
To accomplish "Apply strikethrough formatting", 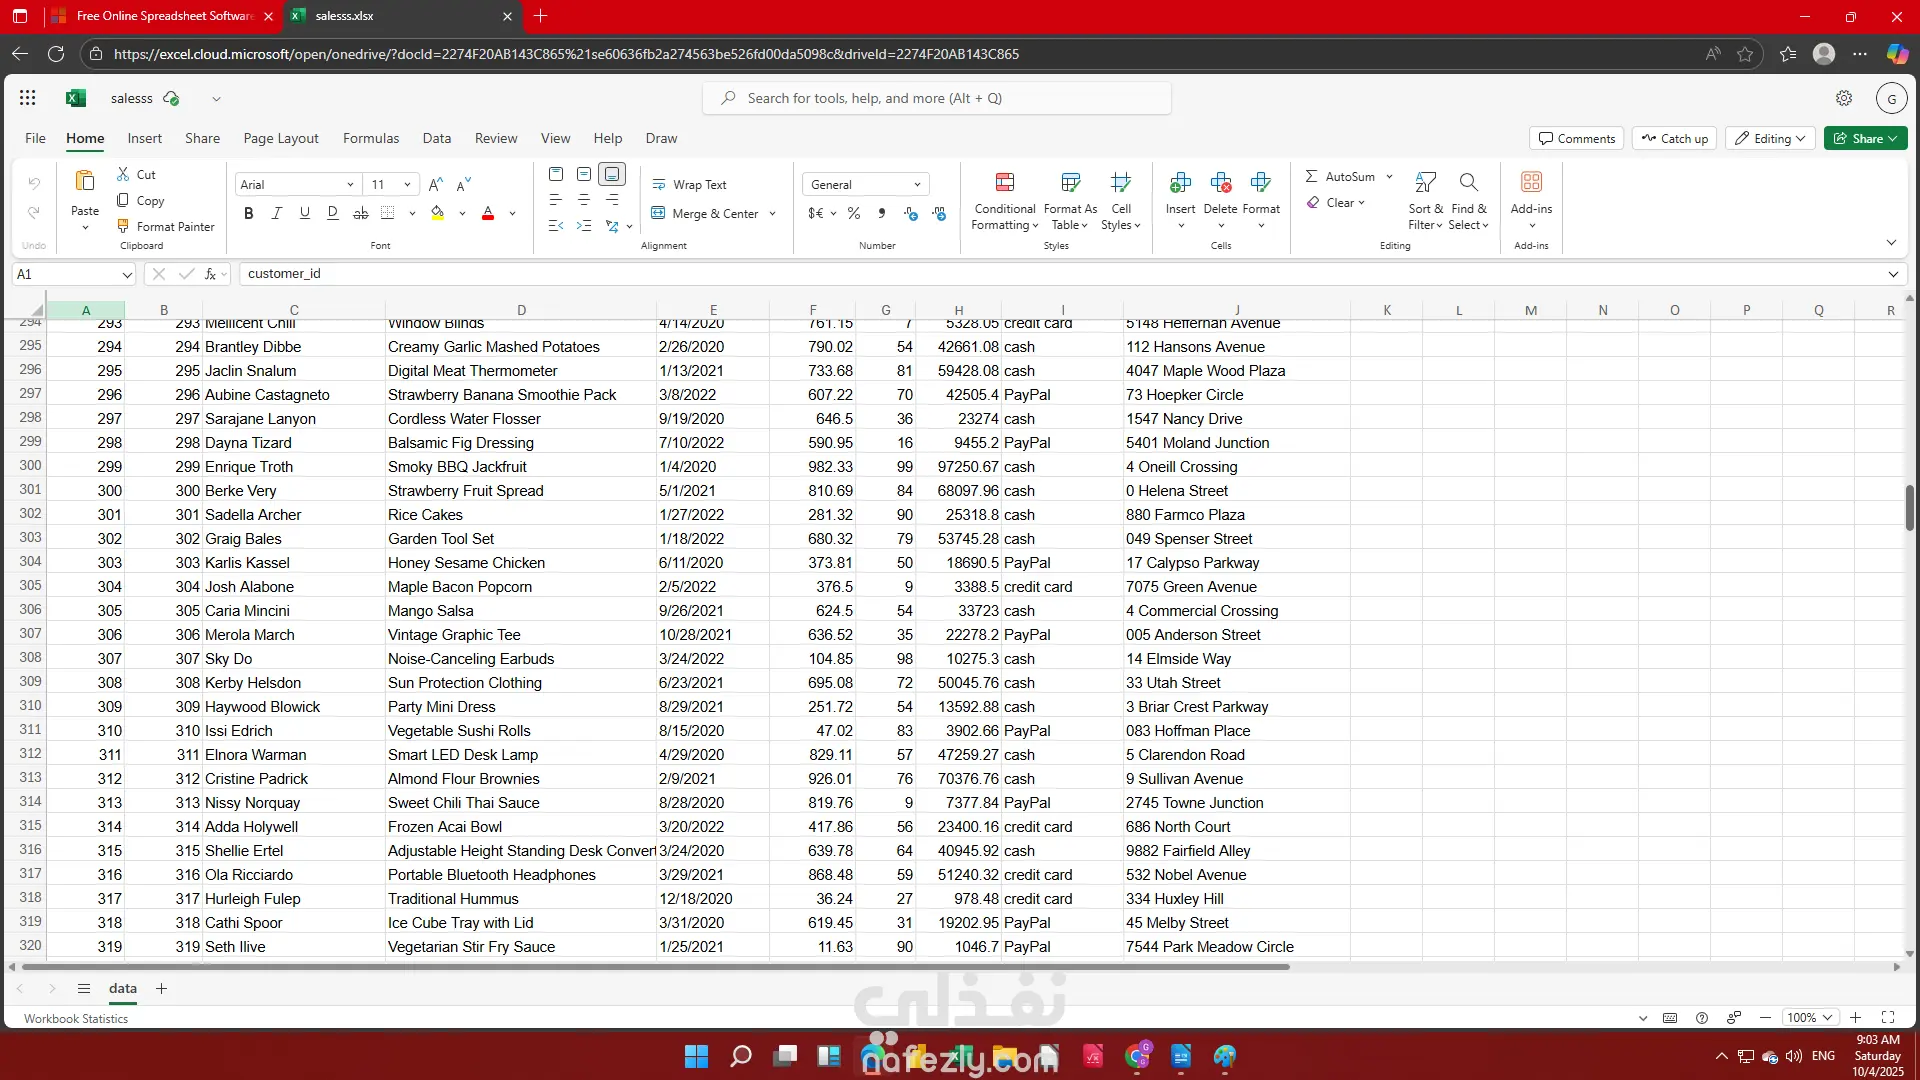I will (x=361, y=213).
